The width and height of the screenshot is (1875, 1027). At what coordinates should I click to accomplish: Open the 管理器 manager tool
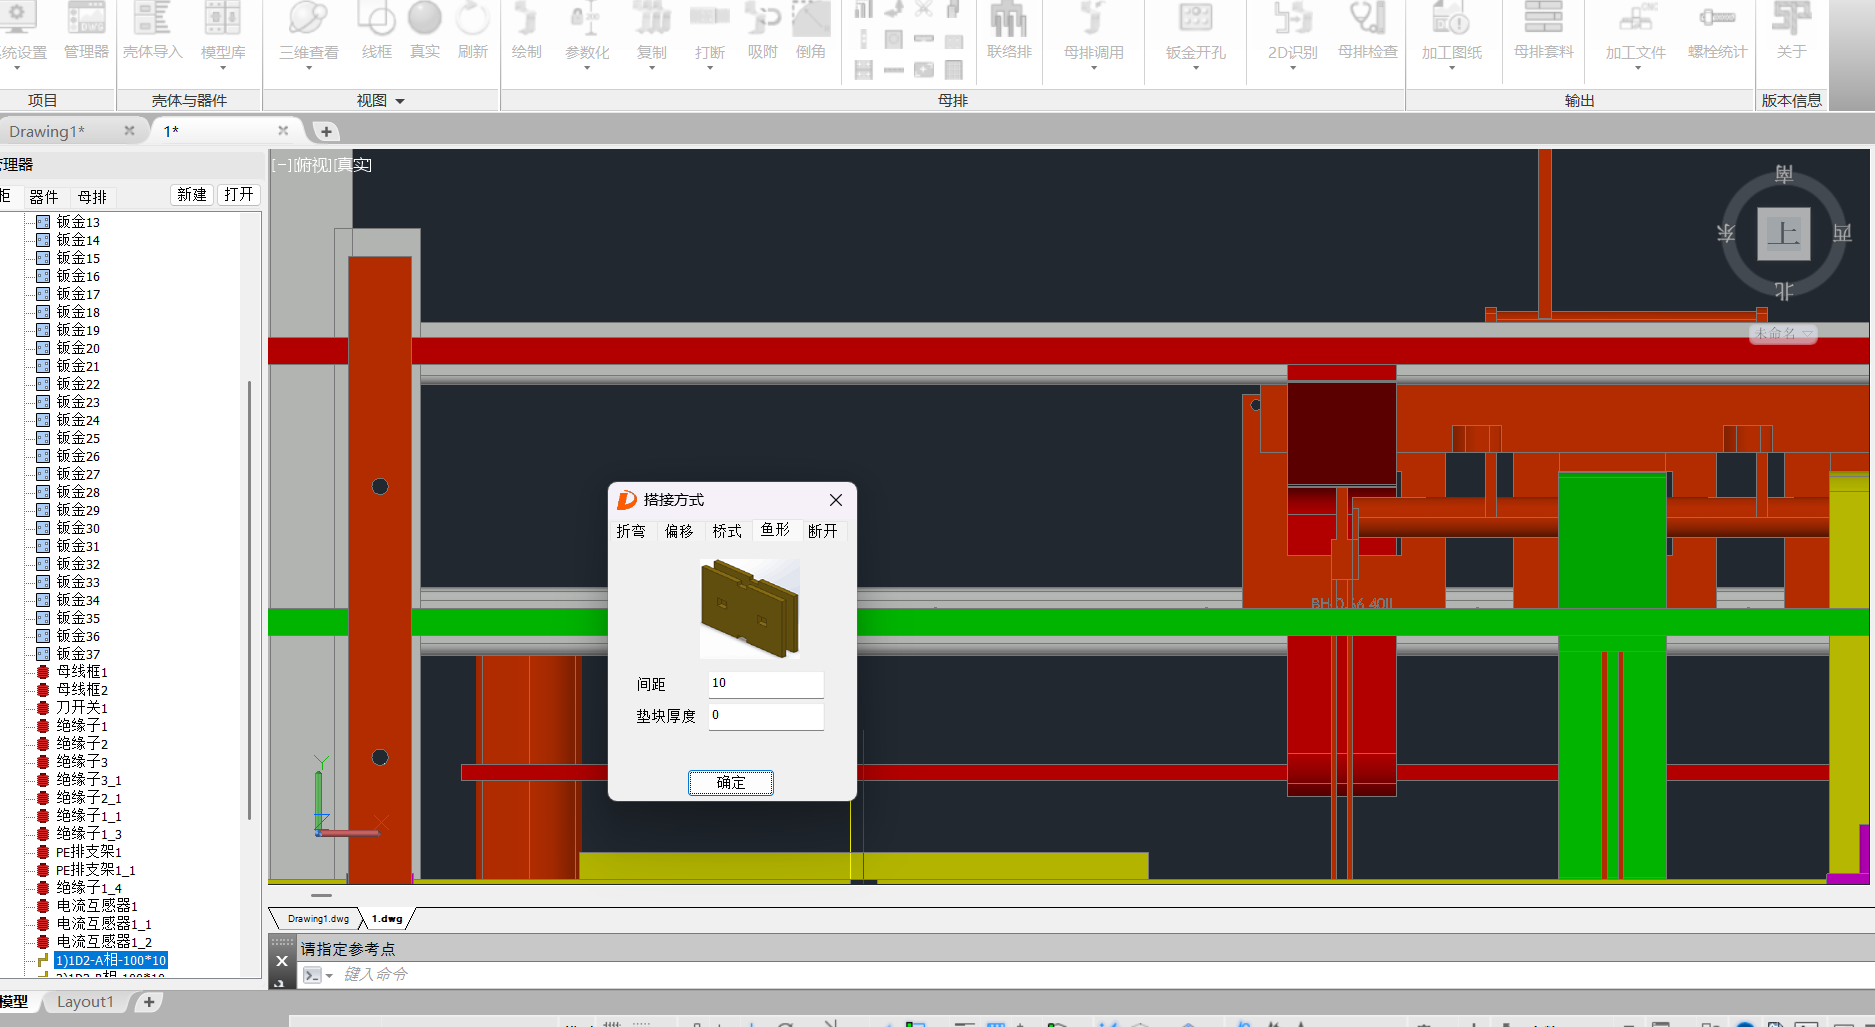(x=86, y=32)
